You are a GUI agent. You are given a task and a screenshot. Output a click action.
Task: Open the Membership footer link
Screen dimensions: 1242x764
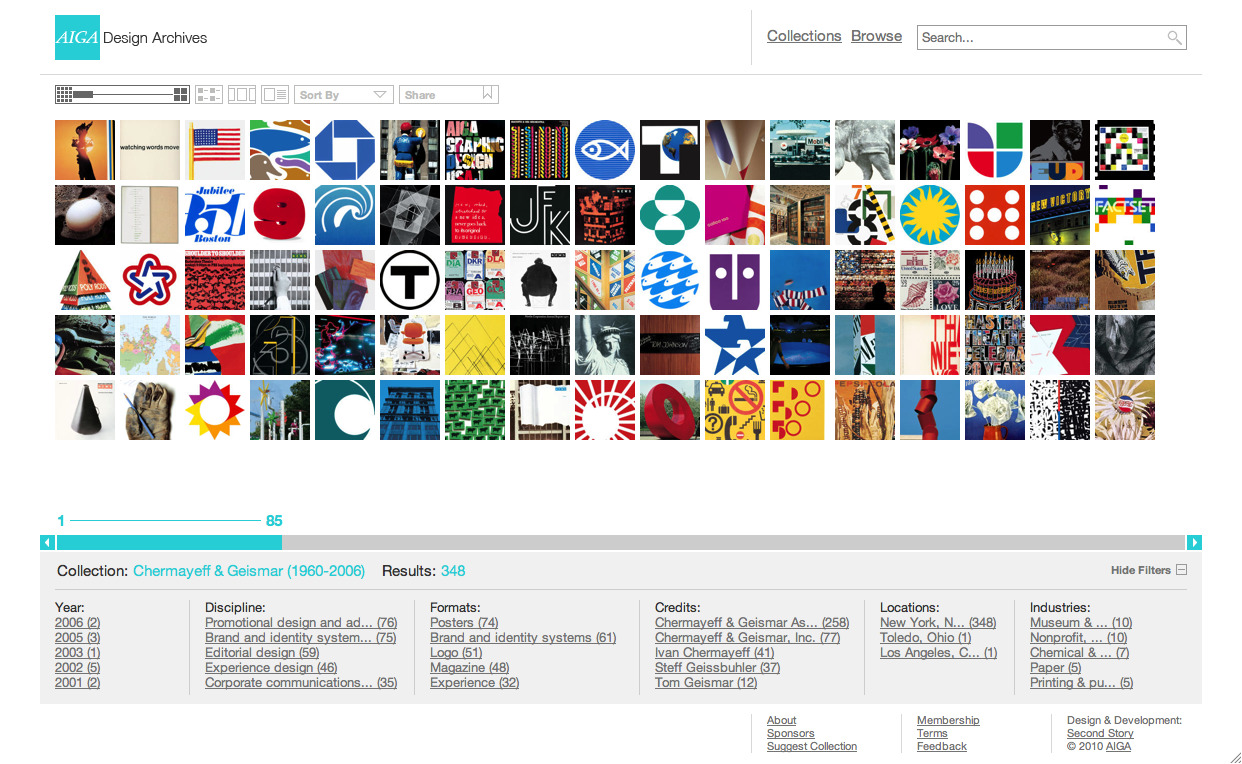pyautogui.click(x=948, y=720)
